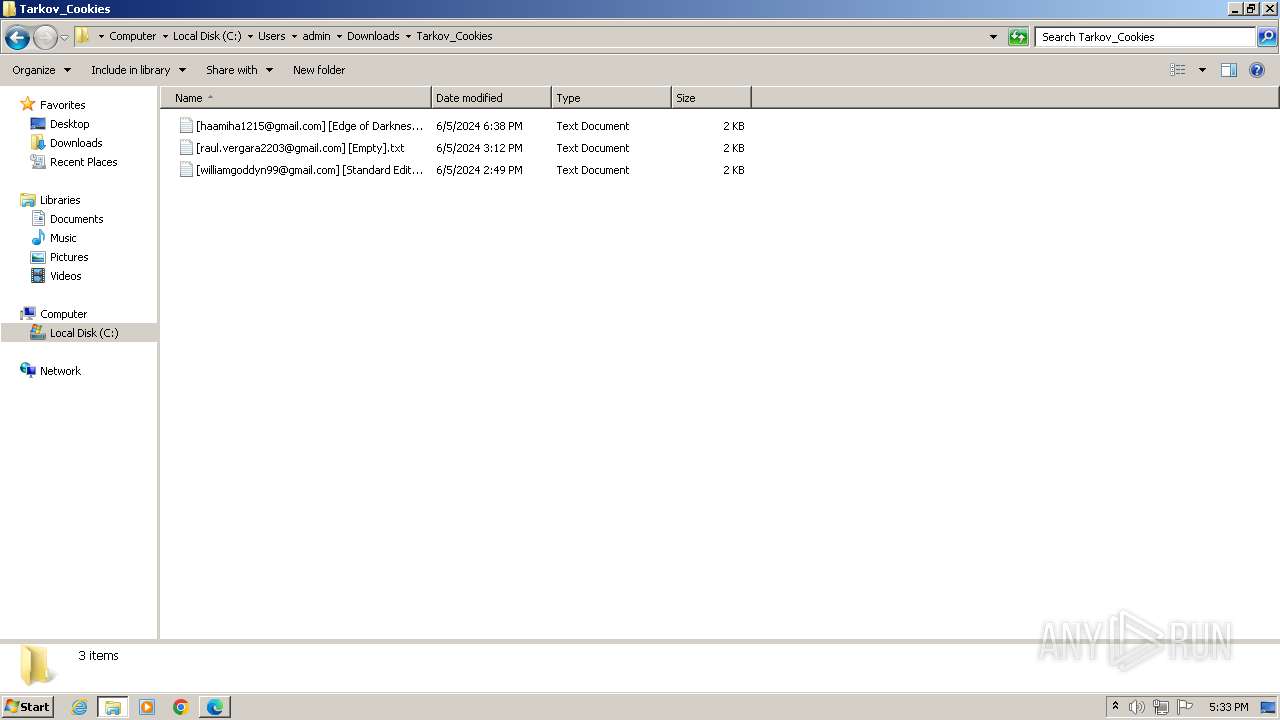Open the Music library
This screenshot has height=720, width=1280.
63,238
